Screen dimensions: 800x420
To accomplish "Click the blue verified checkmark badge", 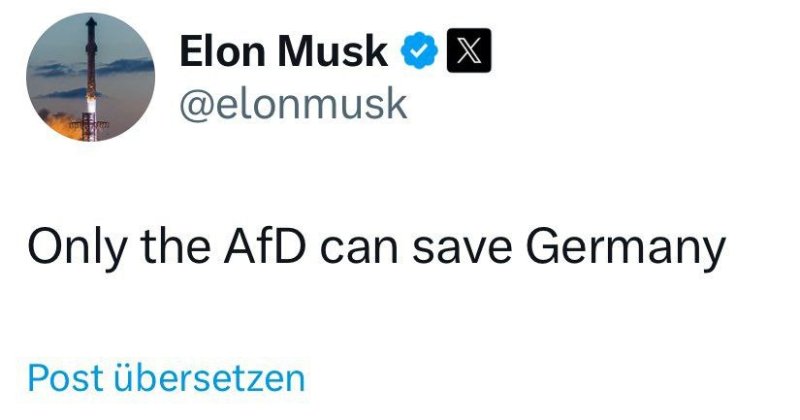I will coord(418,51).
